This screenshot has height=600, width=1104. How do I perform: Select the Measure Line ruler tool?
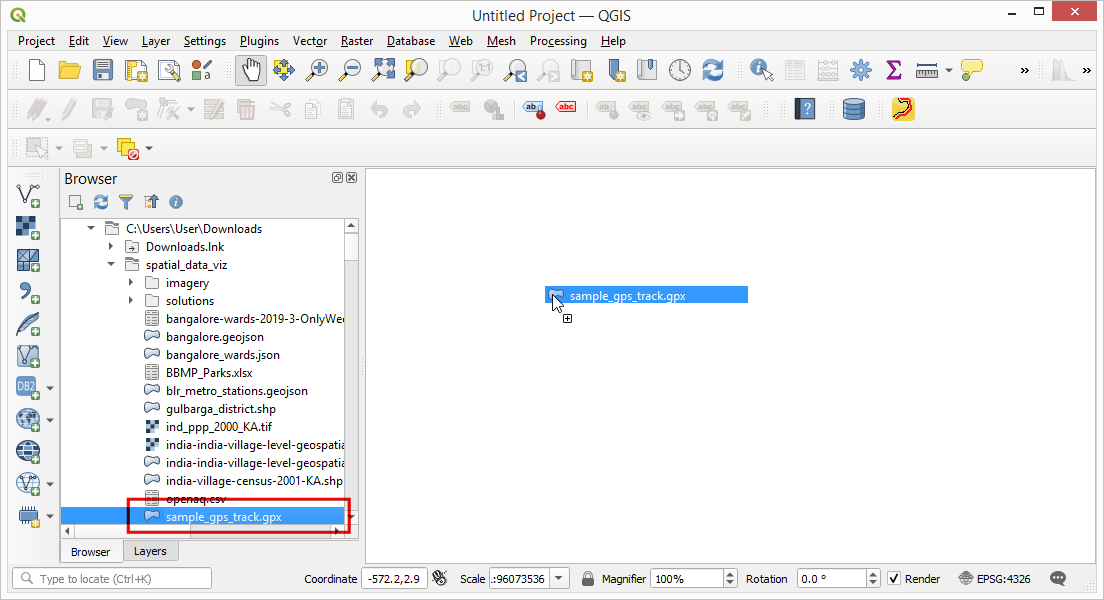927,70
